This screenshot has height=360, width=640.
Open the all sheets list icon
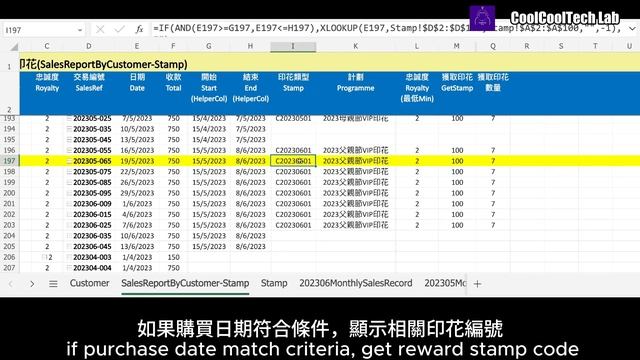tap(53, 284)
